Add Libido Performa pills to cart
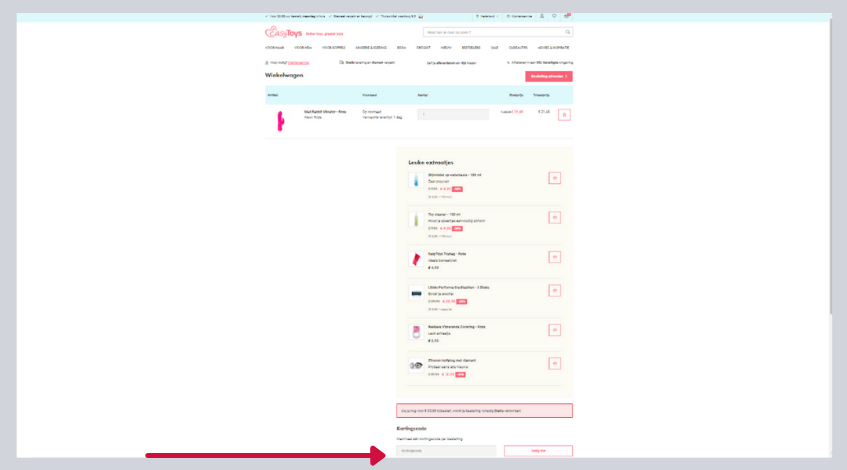The height and width of the screenshot is (470, 847). tap(555, 292)
